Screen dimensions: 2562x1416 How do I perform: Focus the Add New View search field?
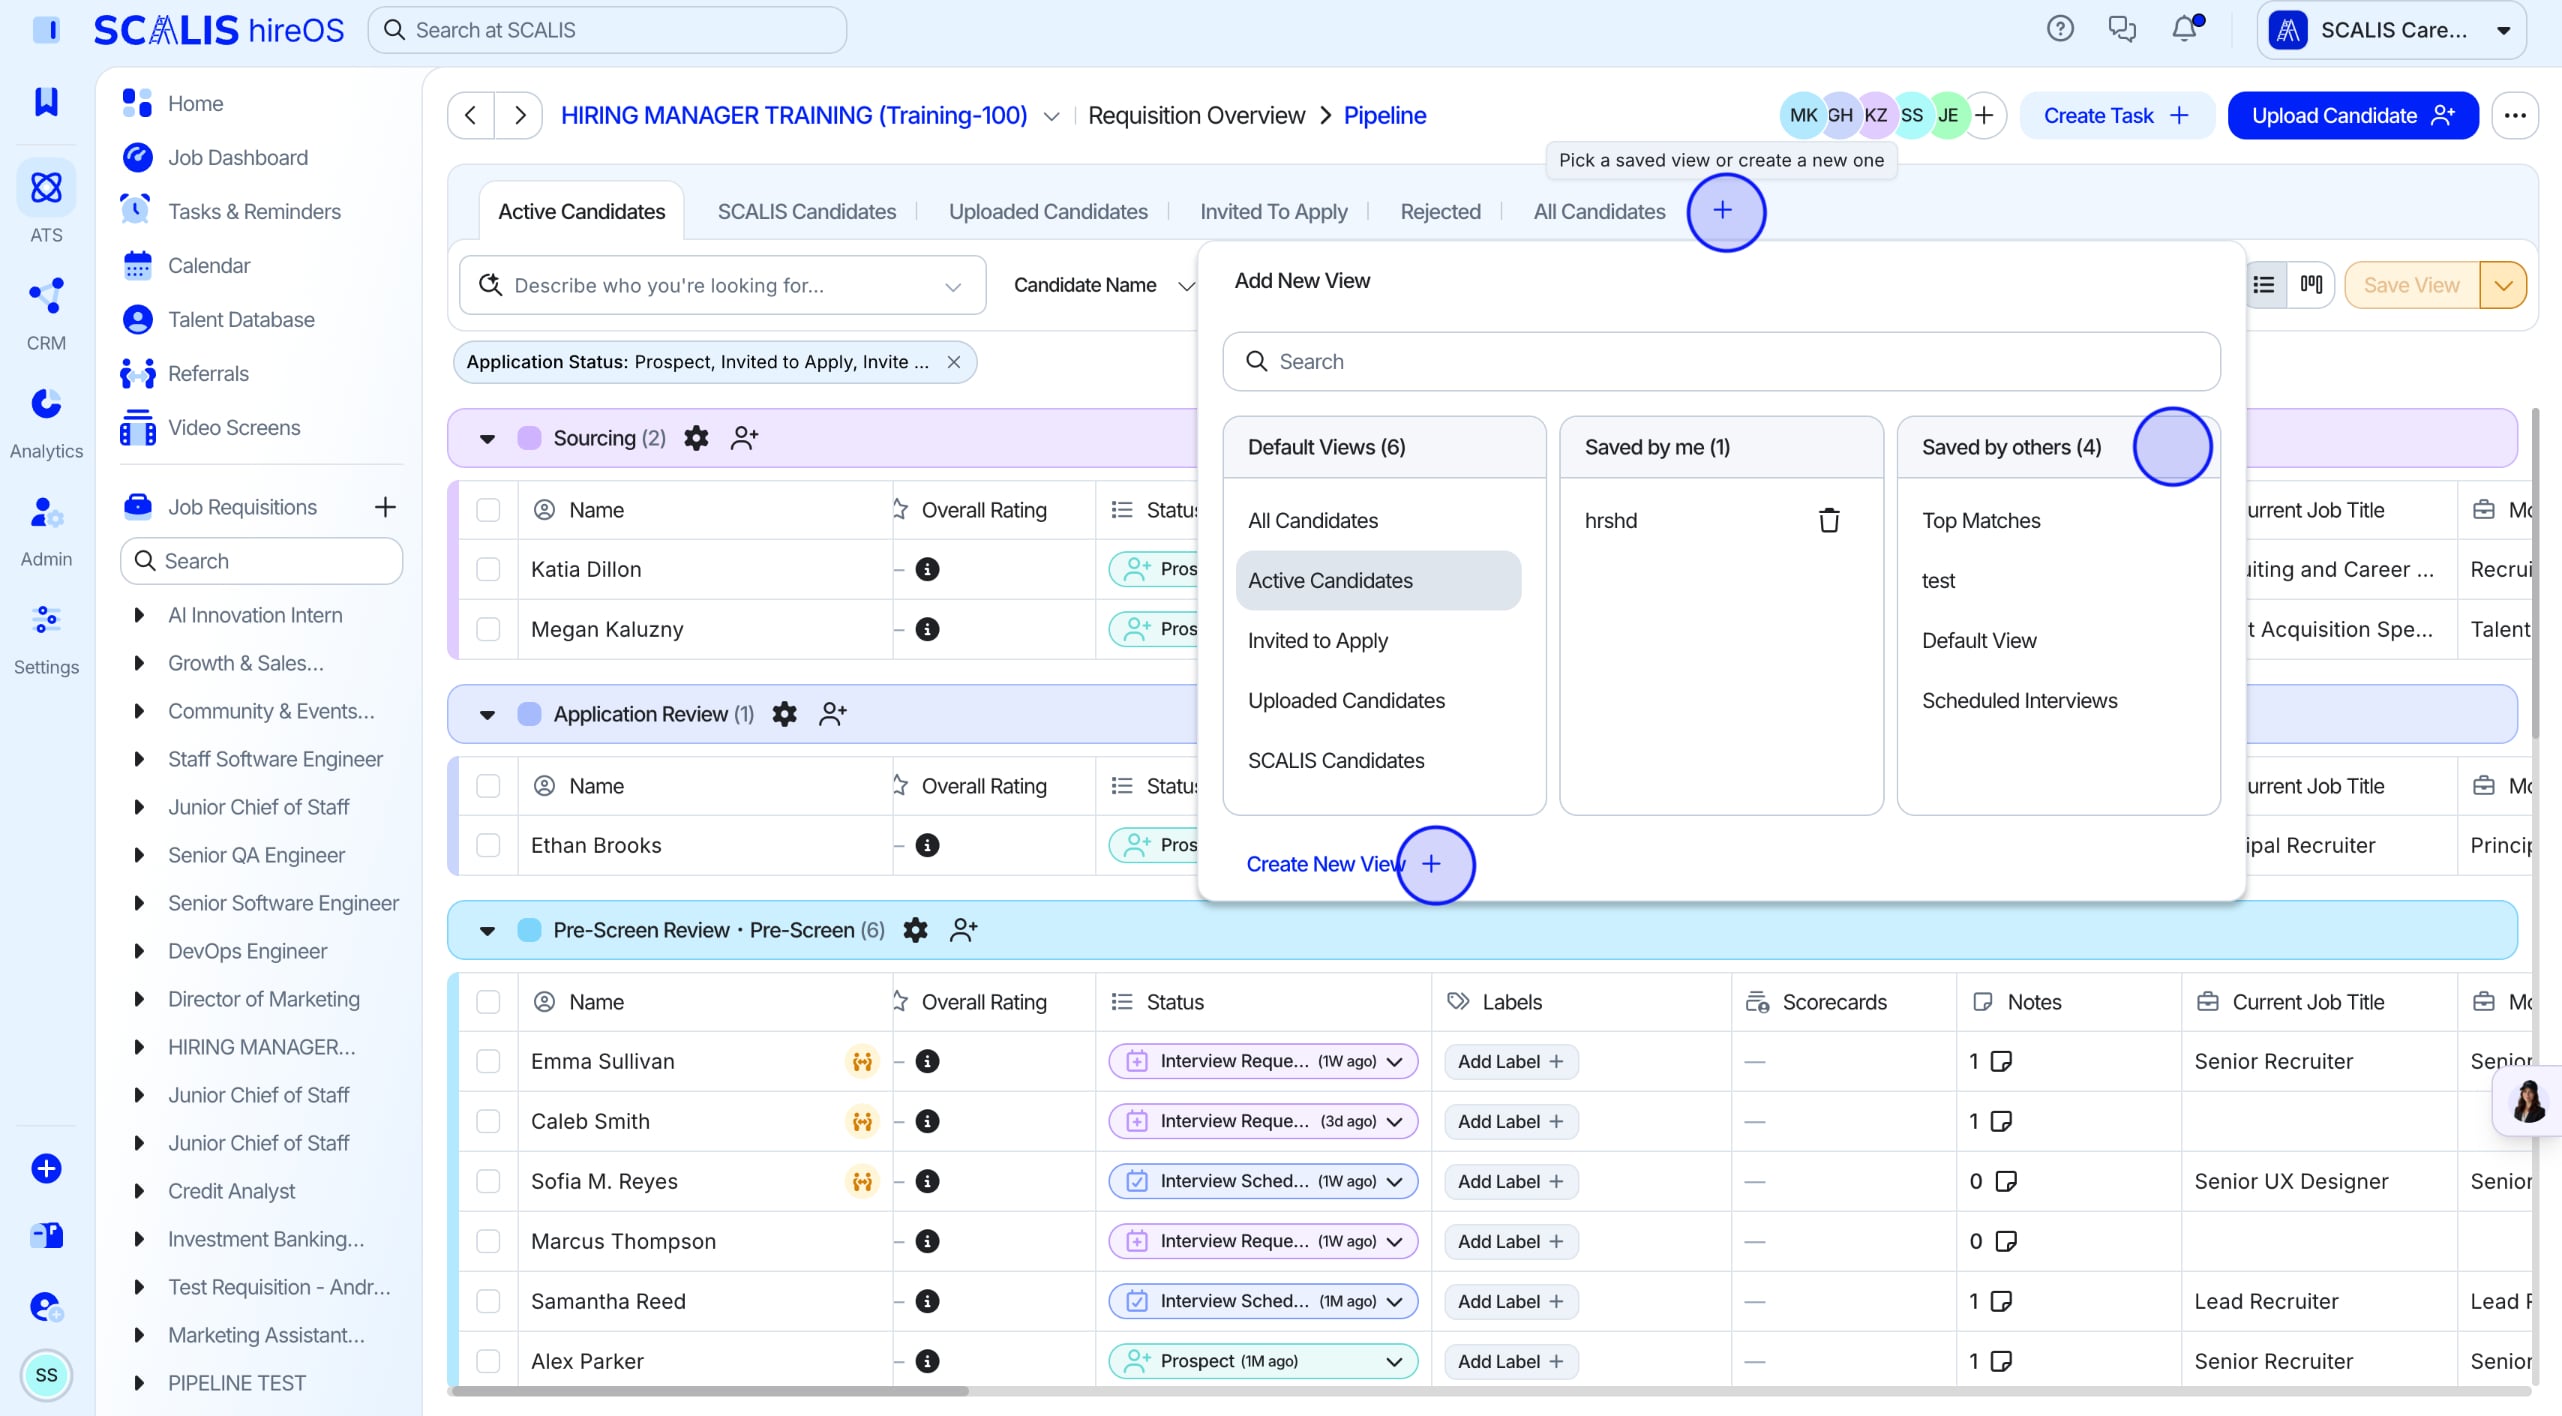coord(1721,361)
